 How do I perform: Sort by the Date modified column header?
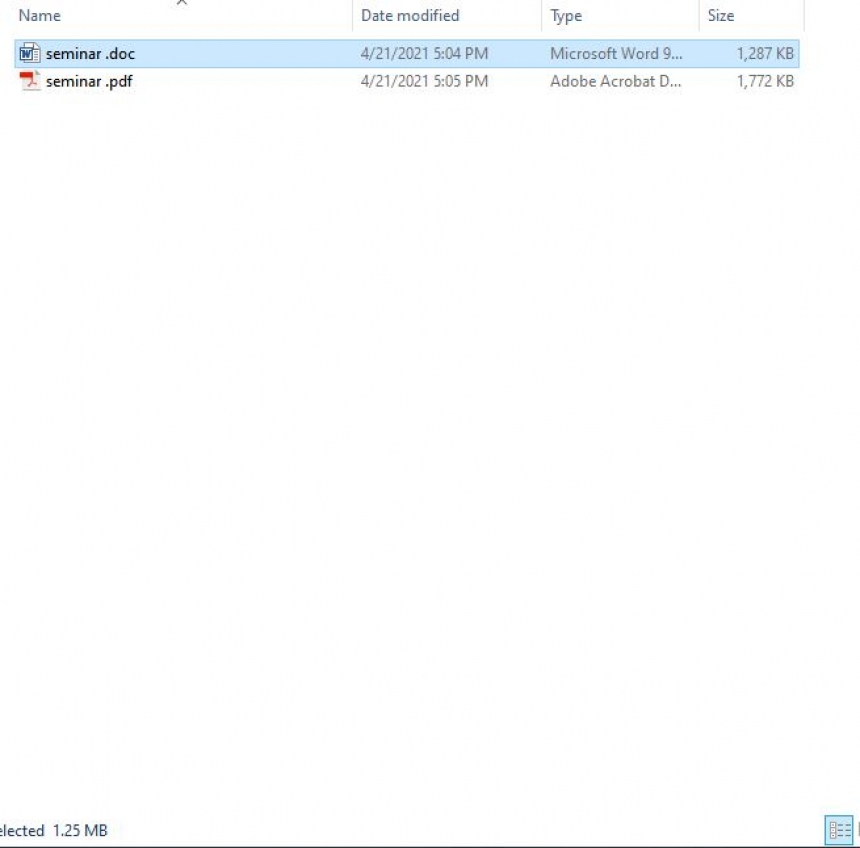410,15
